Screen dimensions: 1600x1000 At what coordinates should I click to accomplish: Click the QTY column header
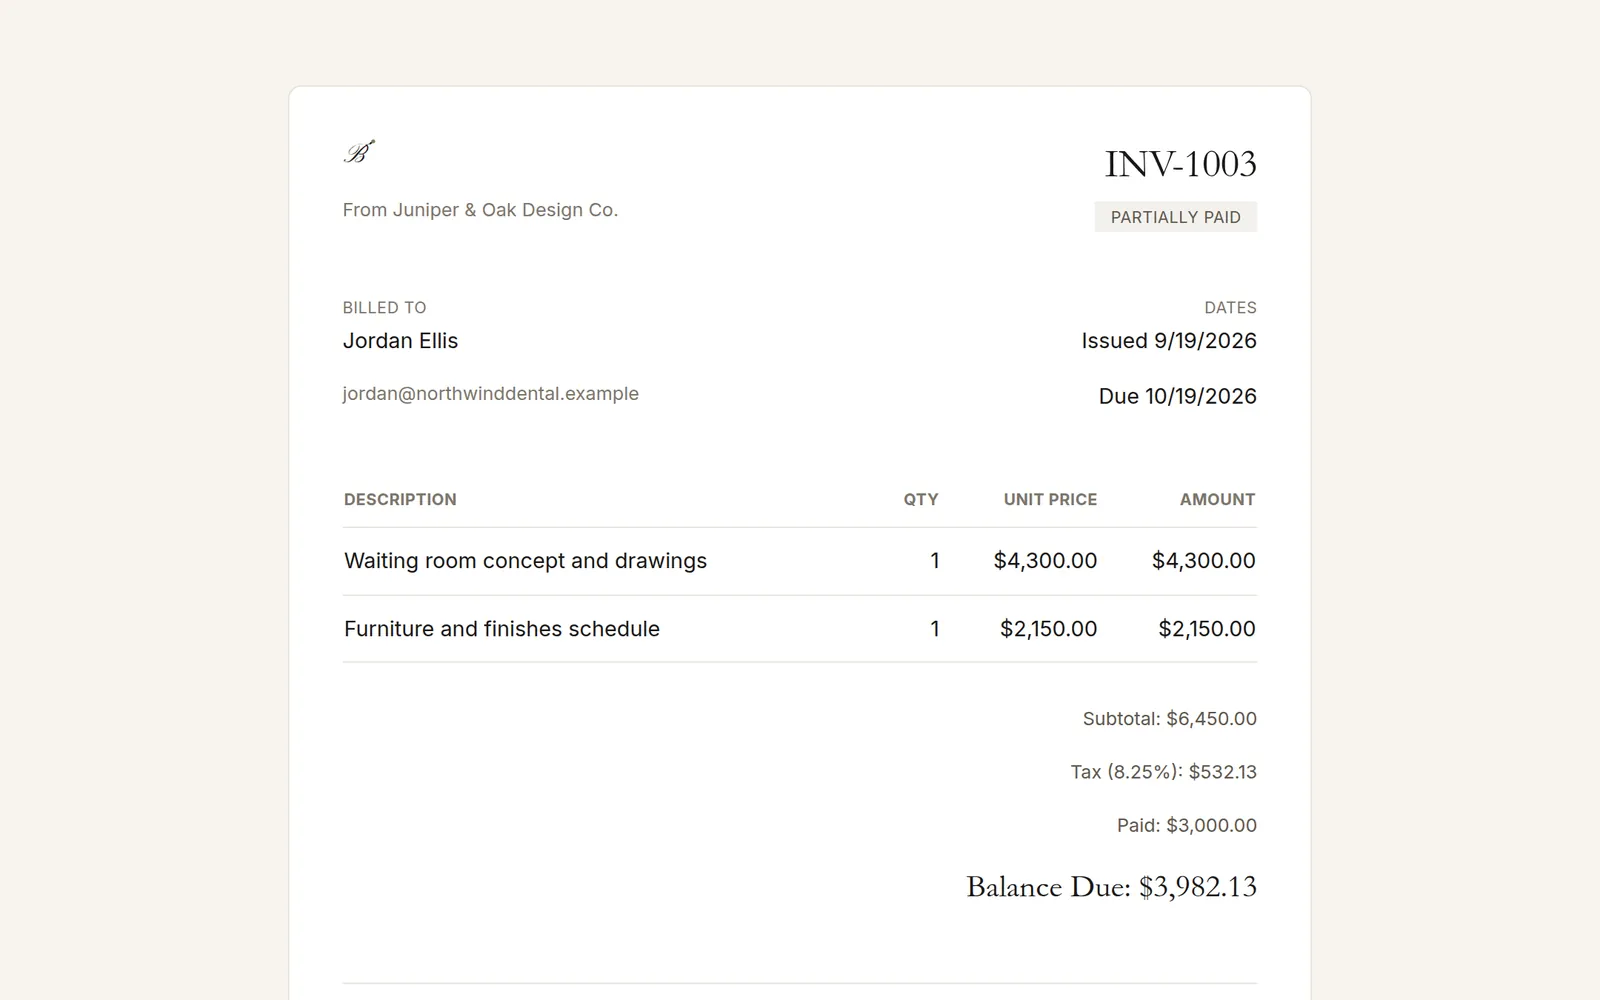(921, 499)
